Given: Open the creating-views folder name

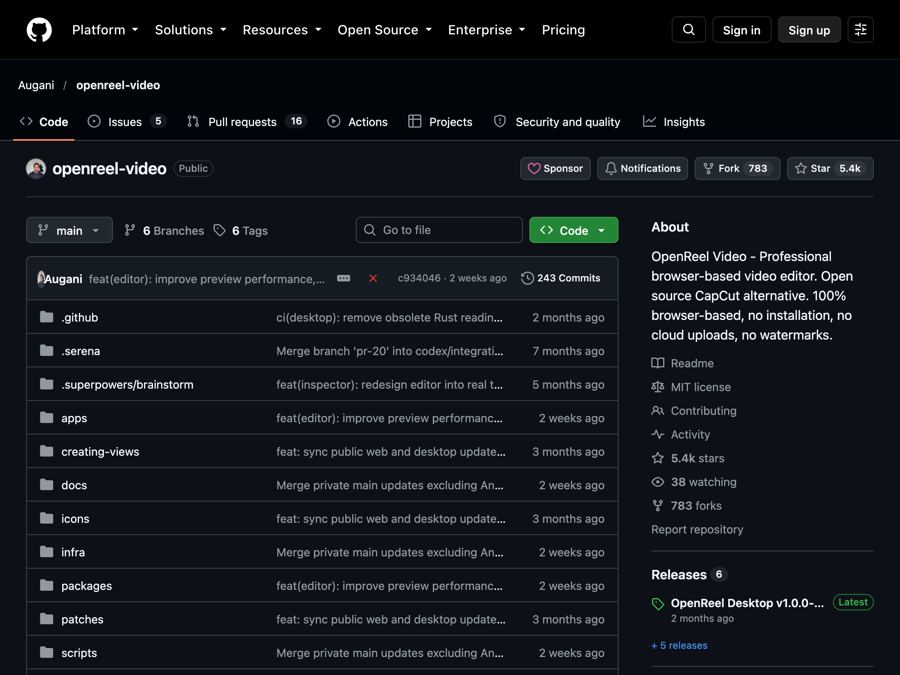Looking at the screenshot, I should [100, 451].
